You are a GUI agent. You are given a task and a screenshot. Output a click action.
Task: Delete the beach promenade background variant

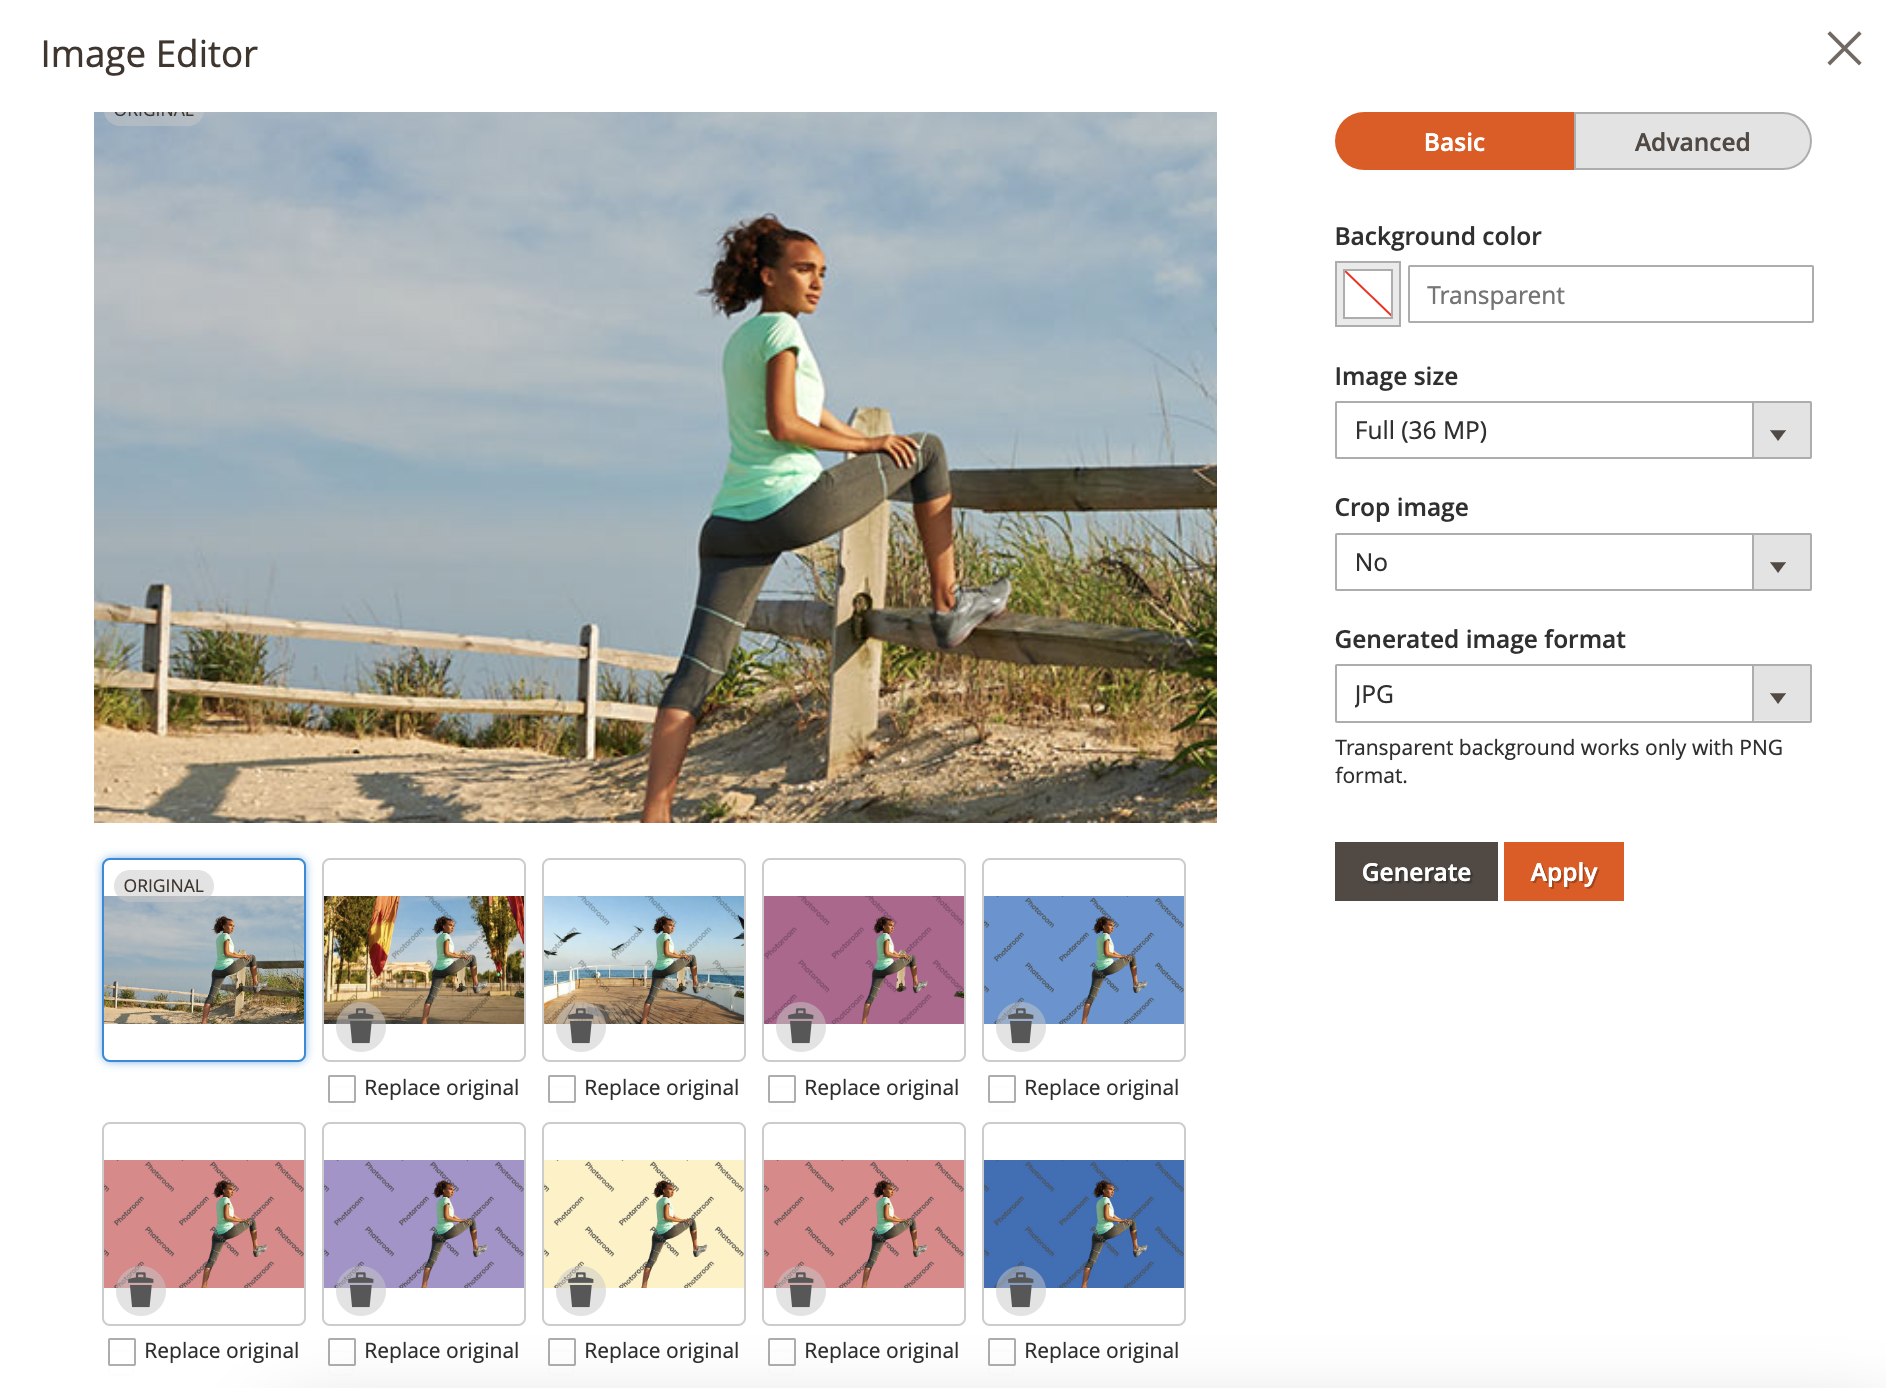(x=361, y=1025)
